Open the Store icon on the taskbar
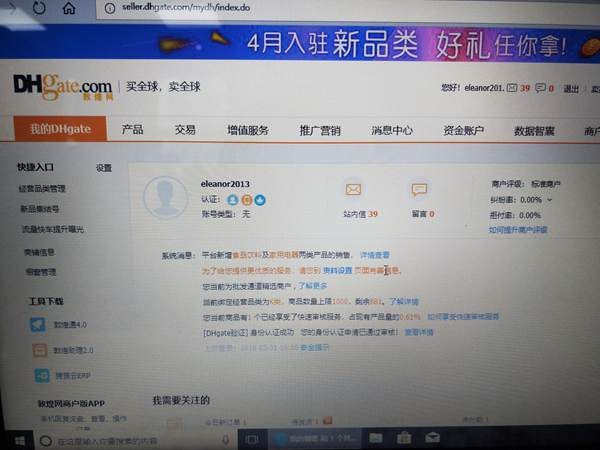 click(x=404, y=437)
